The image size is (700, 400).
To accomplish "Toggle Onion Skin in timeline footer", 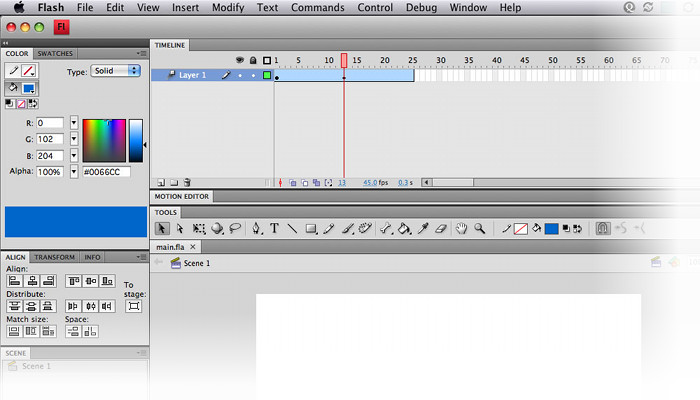I will [x=293, y=183].
